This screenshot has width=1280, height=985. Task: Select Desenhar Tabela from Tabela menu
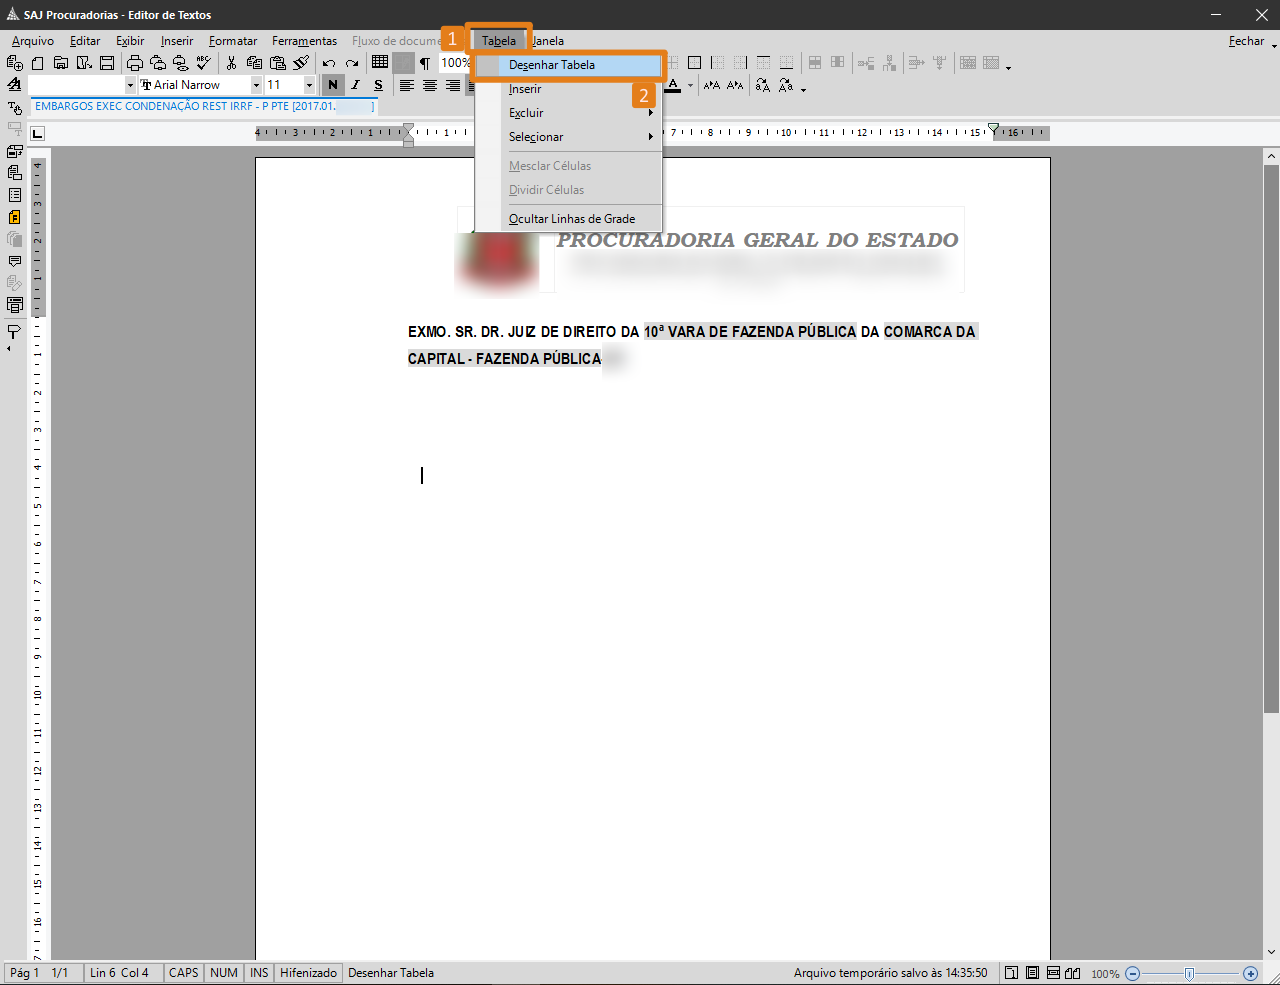click(x=552, y=65)
